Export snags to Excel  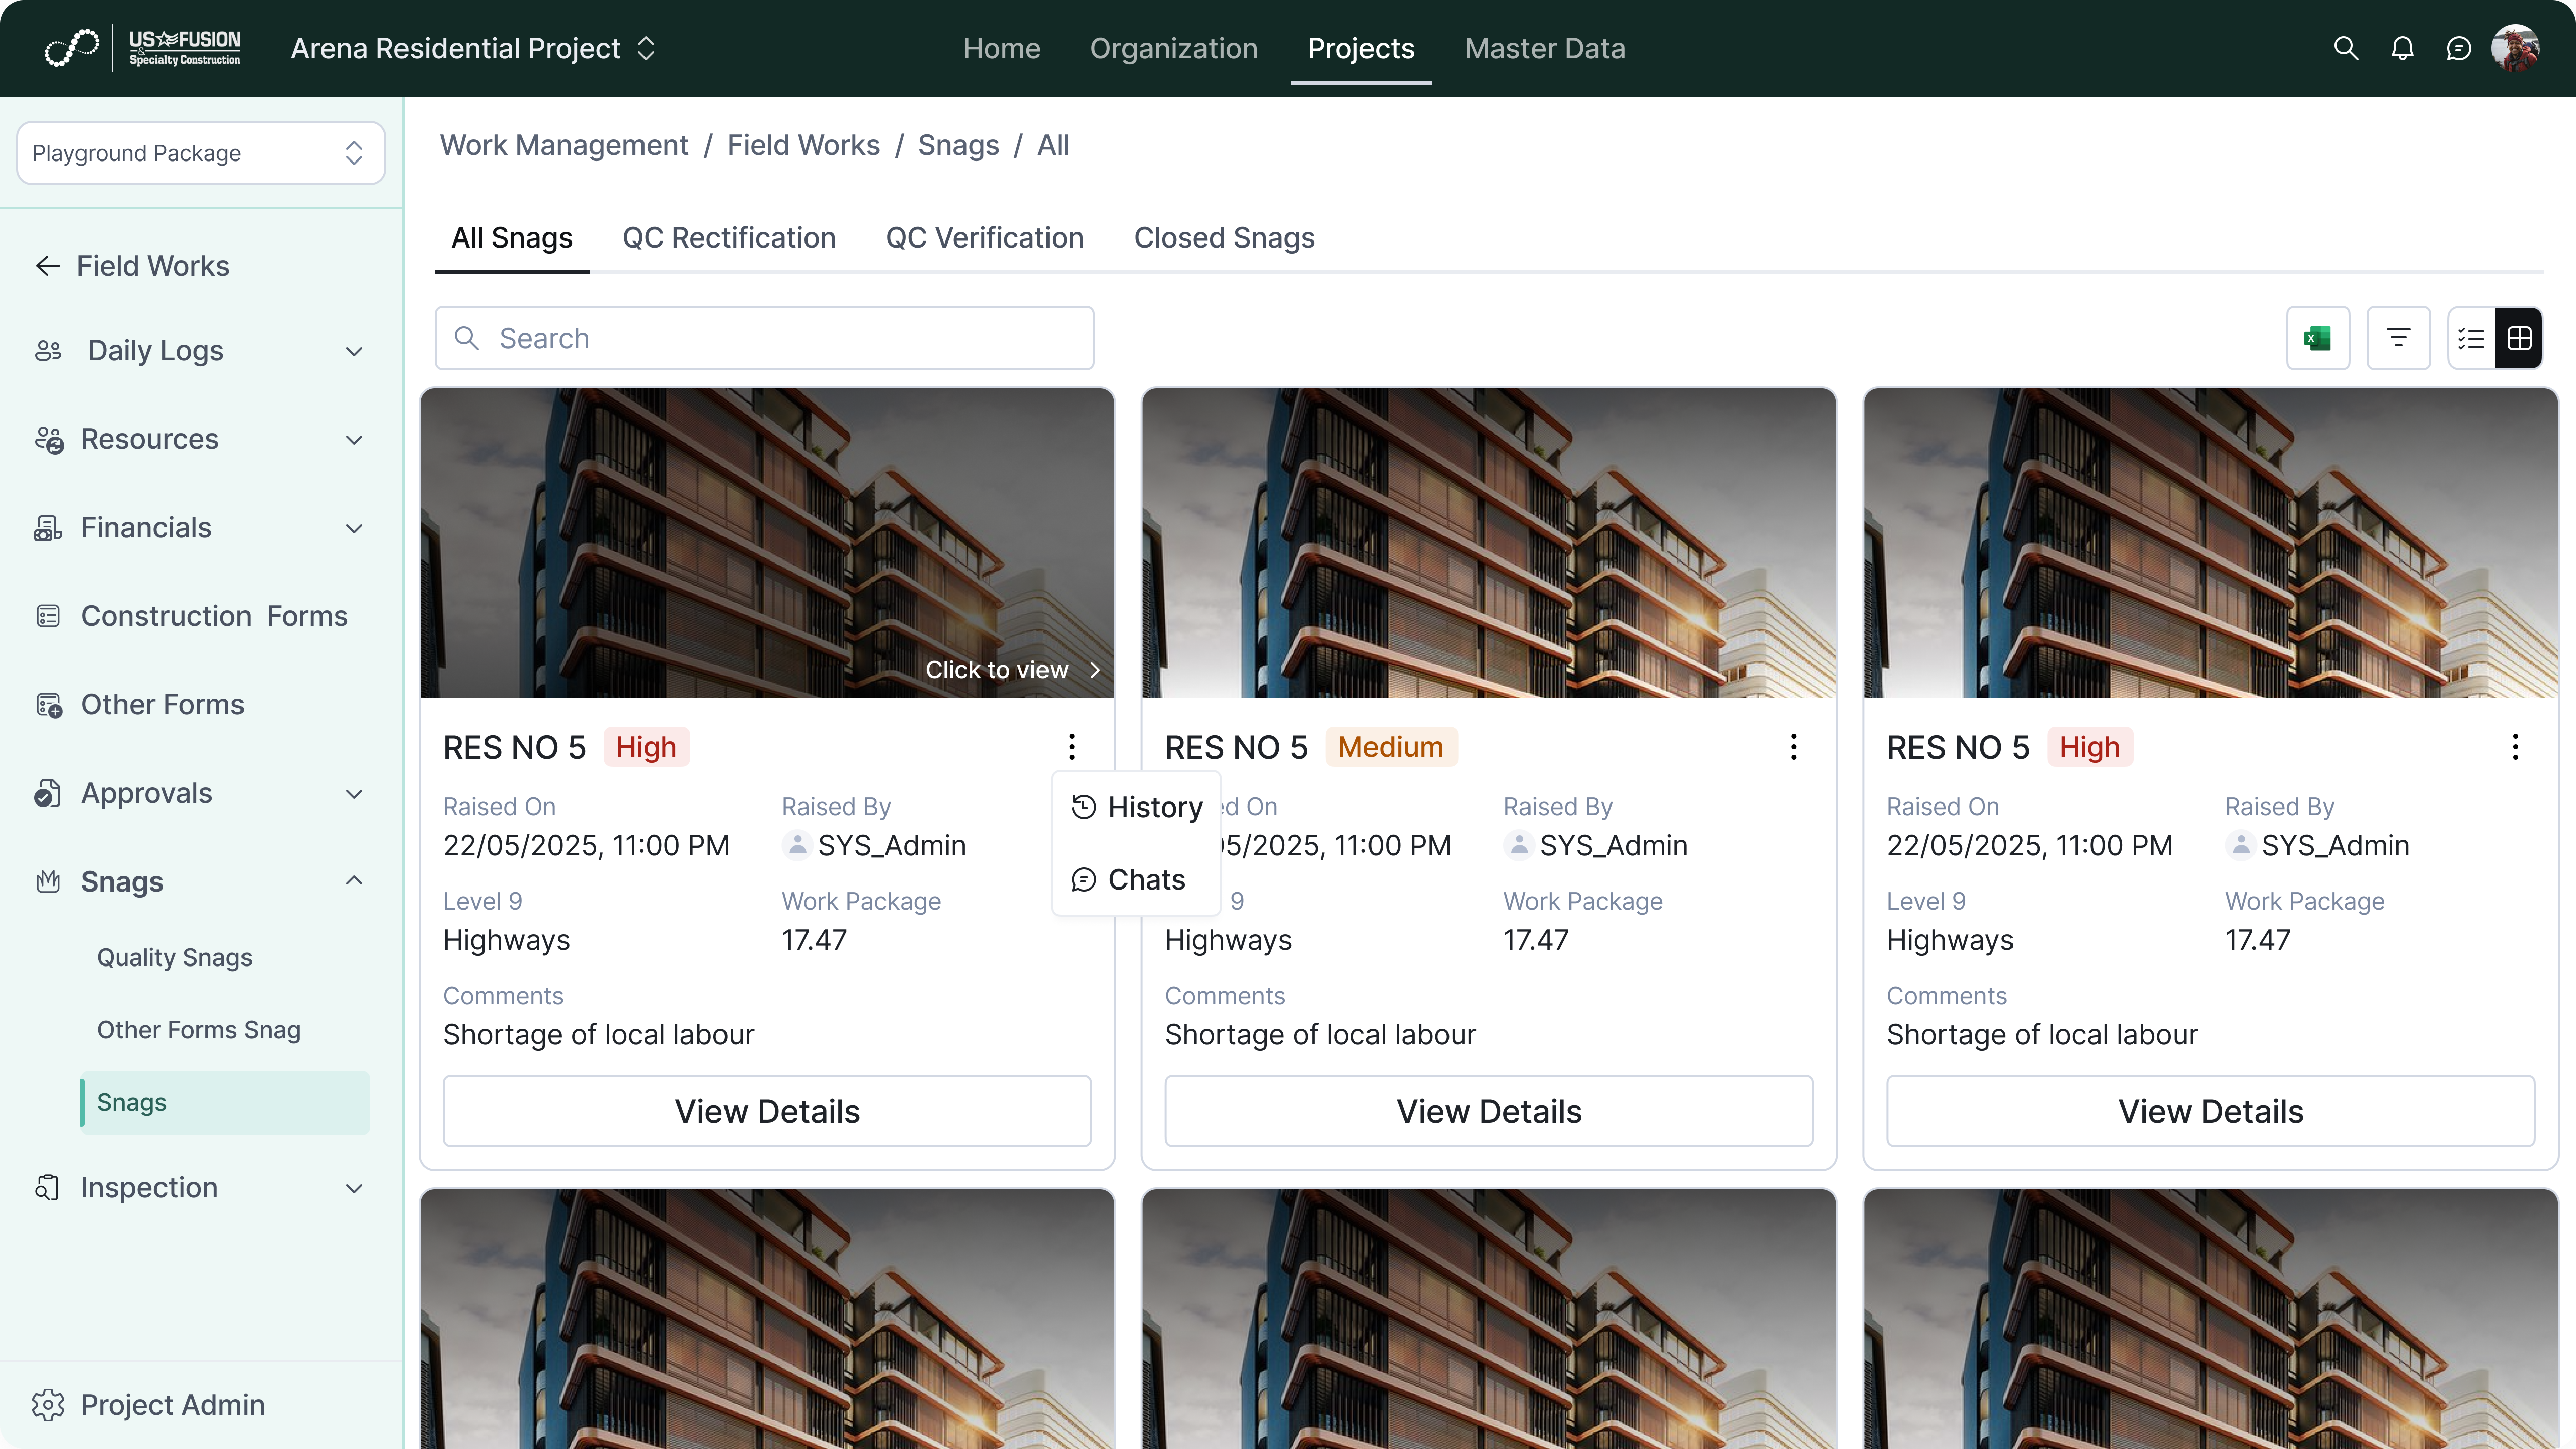pos(2318,338)
